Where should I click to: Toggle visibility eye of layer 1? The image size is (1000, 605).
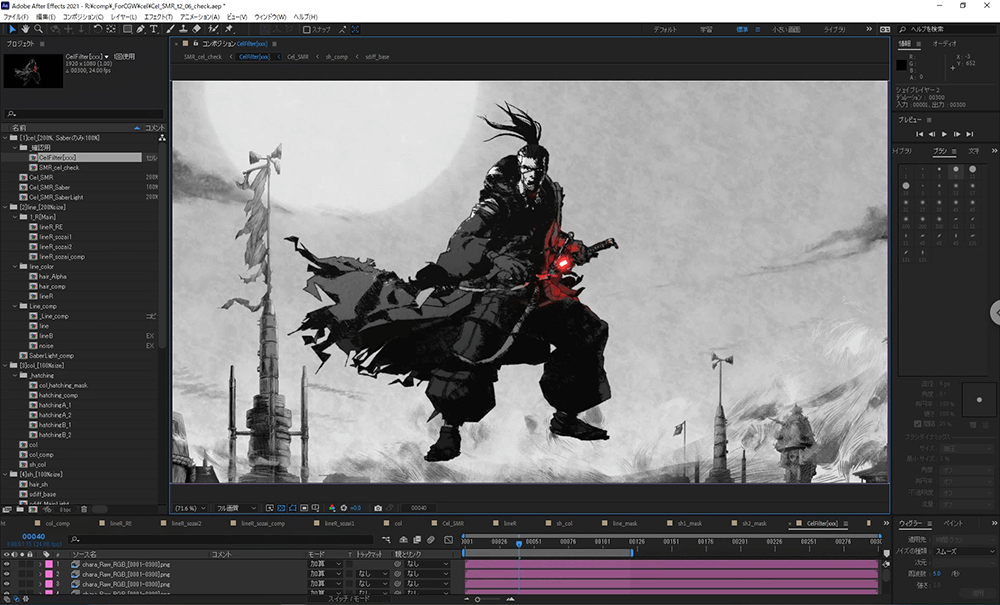pos(6,564)
